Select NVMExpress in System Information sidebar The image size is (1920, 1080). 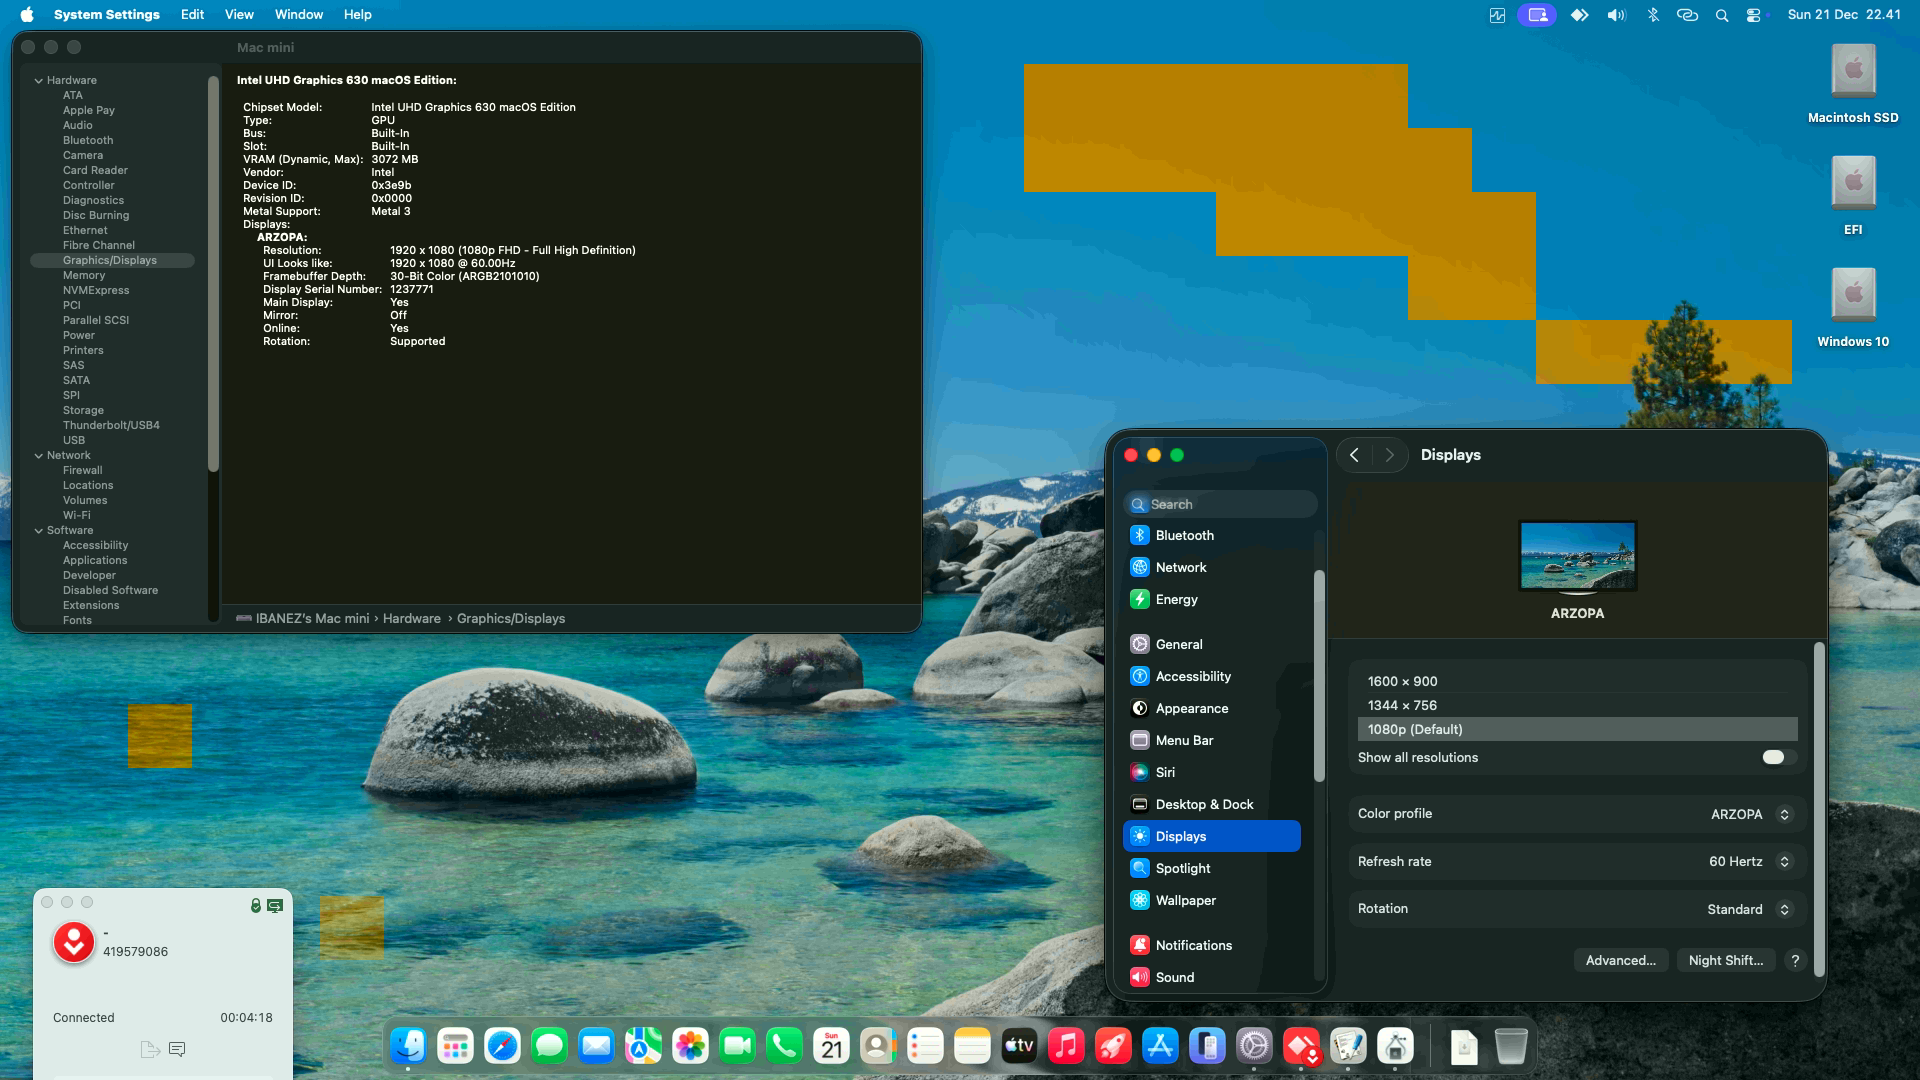pyautogui.click(x=96, y=290)
